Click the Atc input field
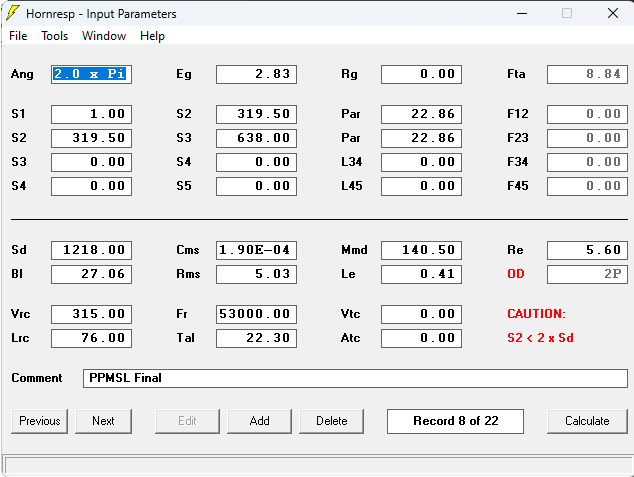 pos(421,338)
